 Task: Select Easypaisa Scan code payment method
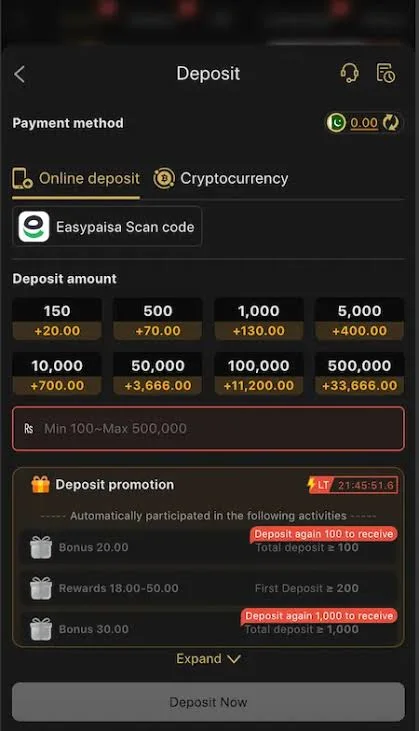(107, 227)
